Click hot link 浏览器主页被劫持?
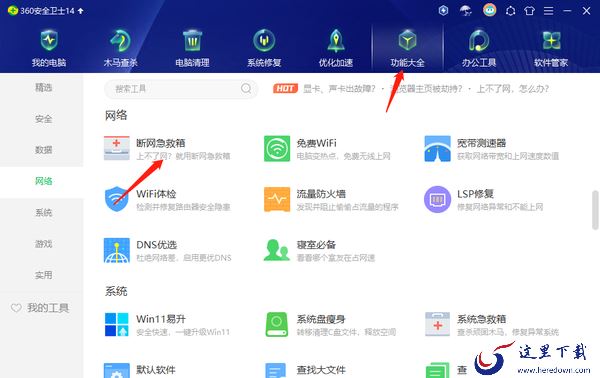Viewport: 600px width, 378px height. pos(426,89)
